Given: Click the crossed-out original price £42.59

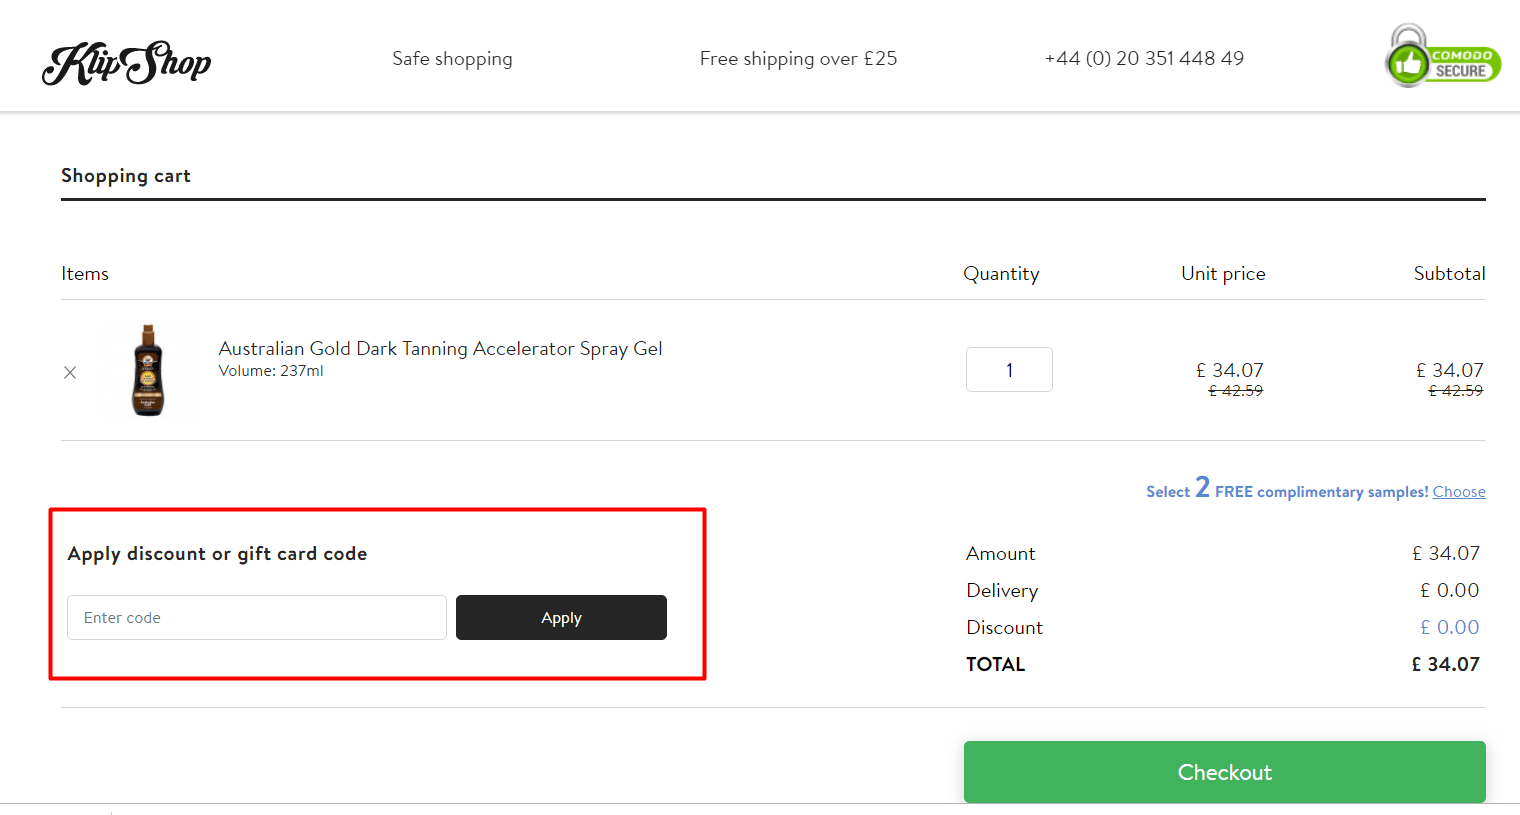Looking at the screenshot, I should pos(1235,391).
